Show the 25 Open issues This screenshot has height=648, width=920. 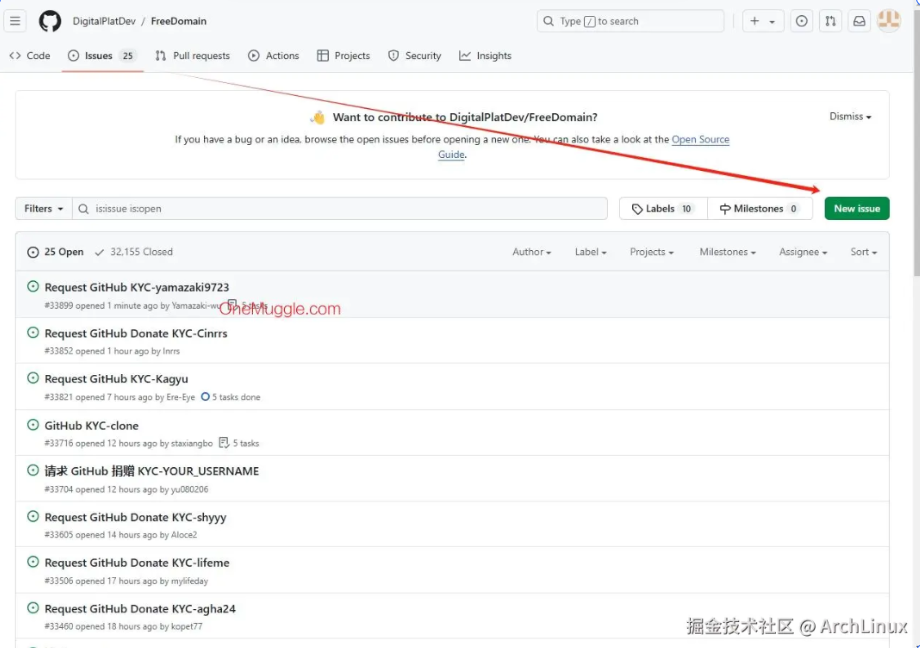55,252
